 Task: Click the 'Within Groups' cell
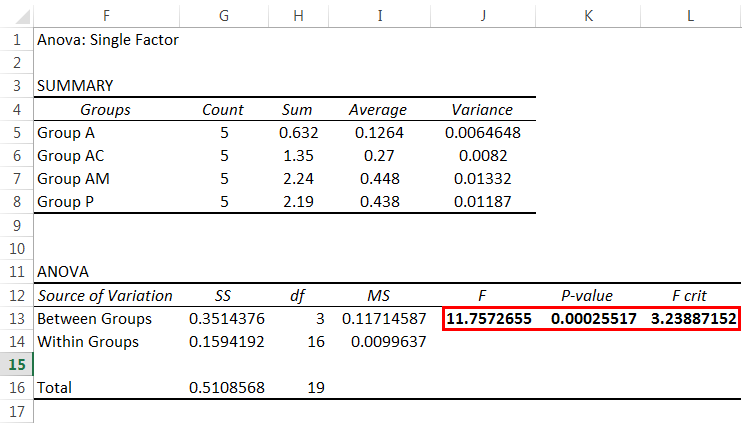coord(88,342)
